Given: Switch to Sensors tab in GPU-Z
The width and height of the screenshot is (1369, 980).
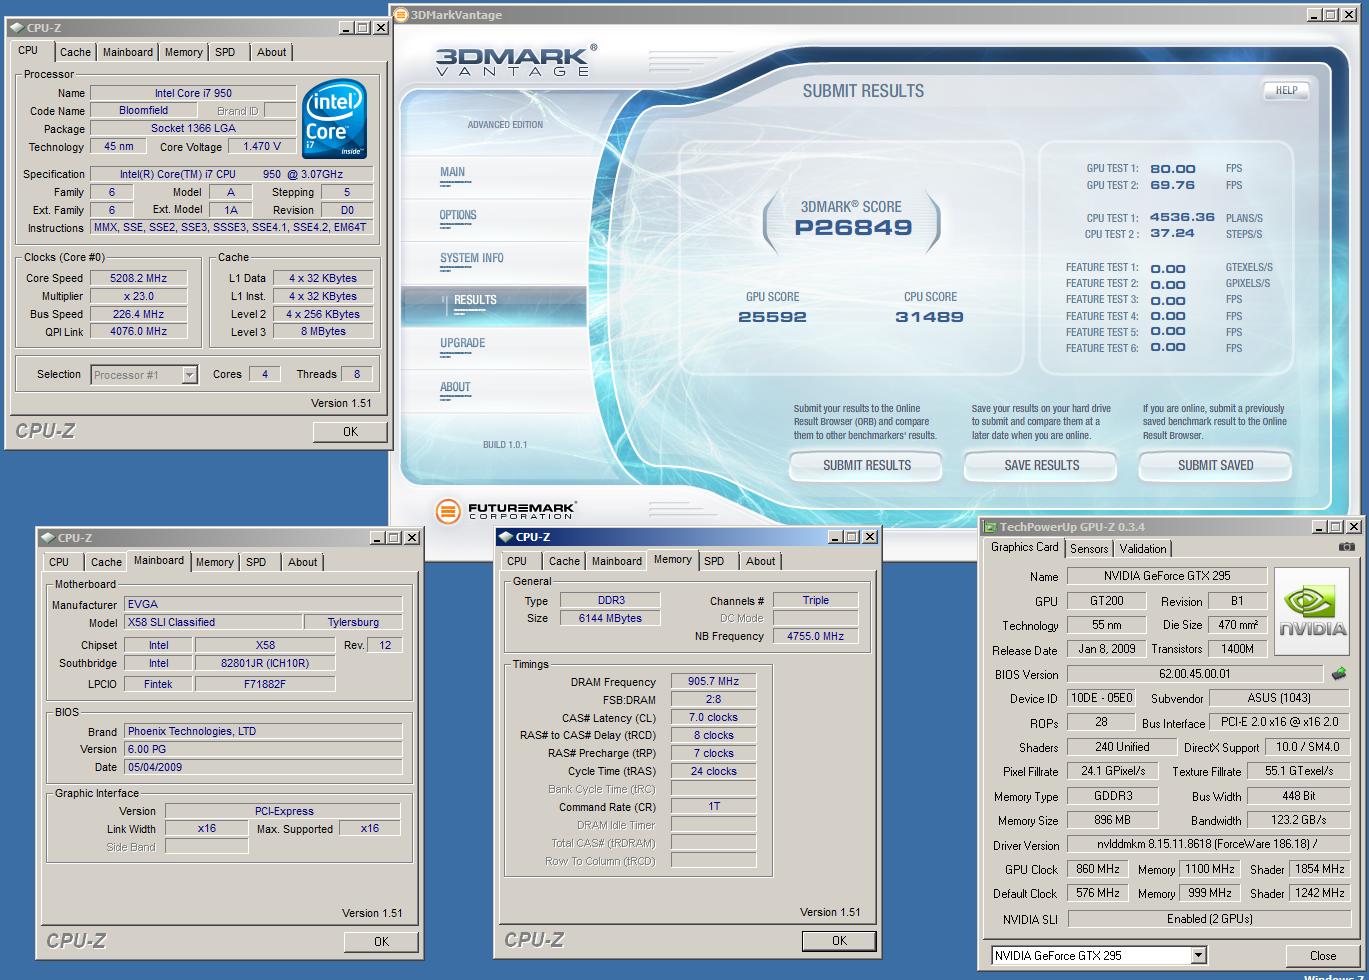Looking at the screenshot, I should point(1089,548).
